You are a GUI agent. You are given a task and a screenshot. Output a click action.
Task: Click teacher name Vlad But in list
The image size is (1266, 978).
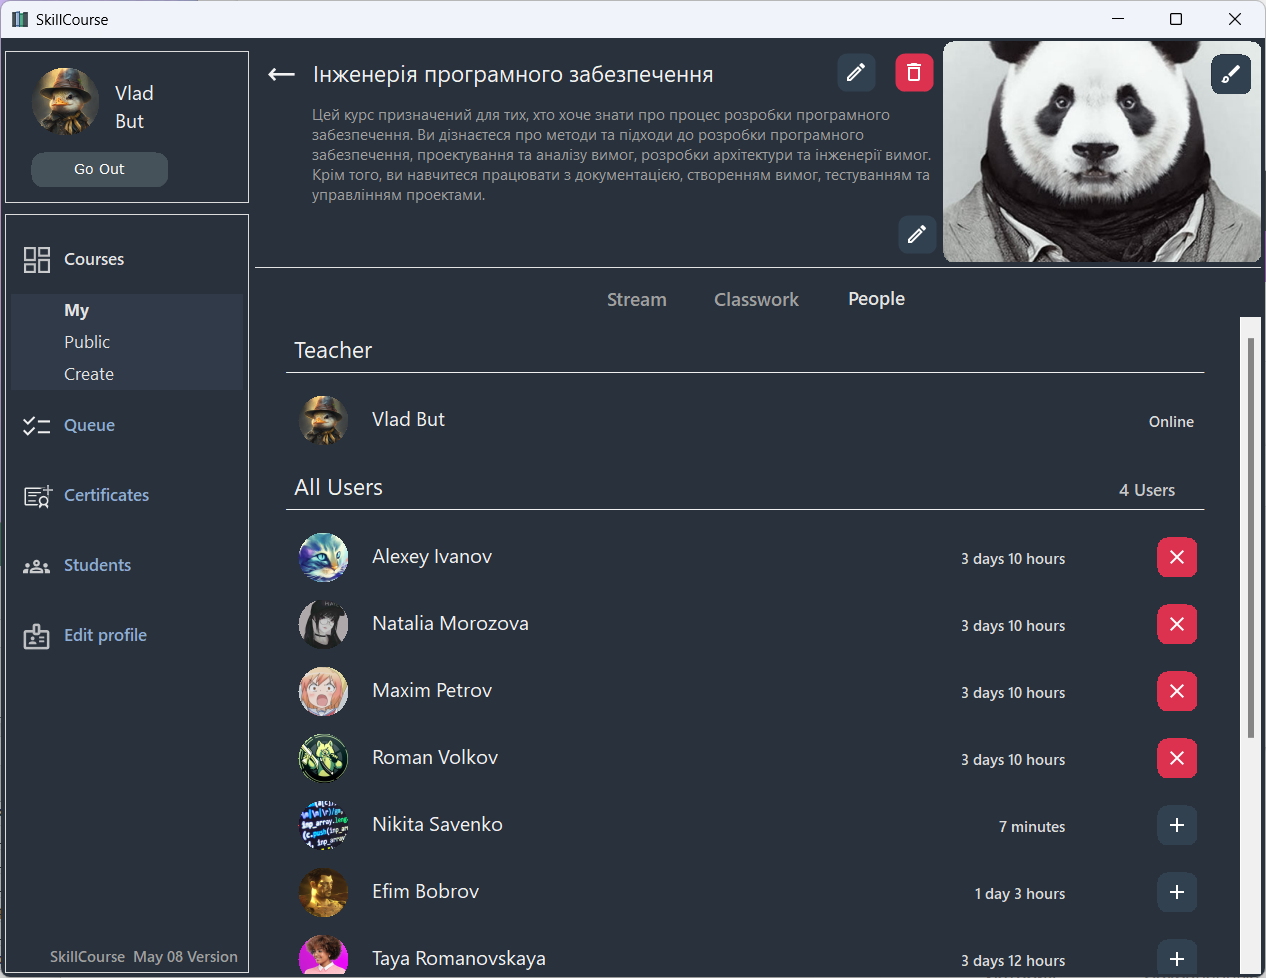click(408, 419)
